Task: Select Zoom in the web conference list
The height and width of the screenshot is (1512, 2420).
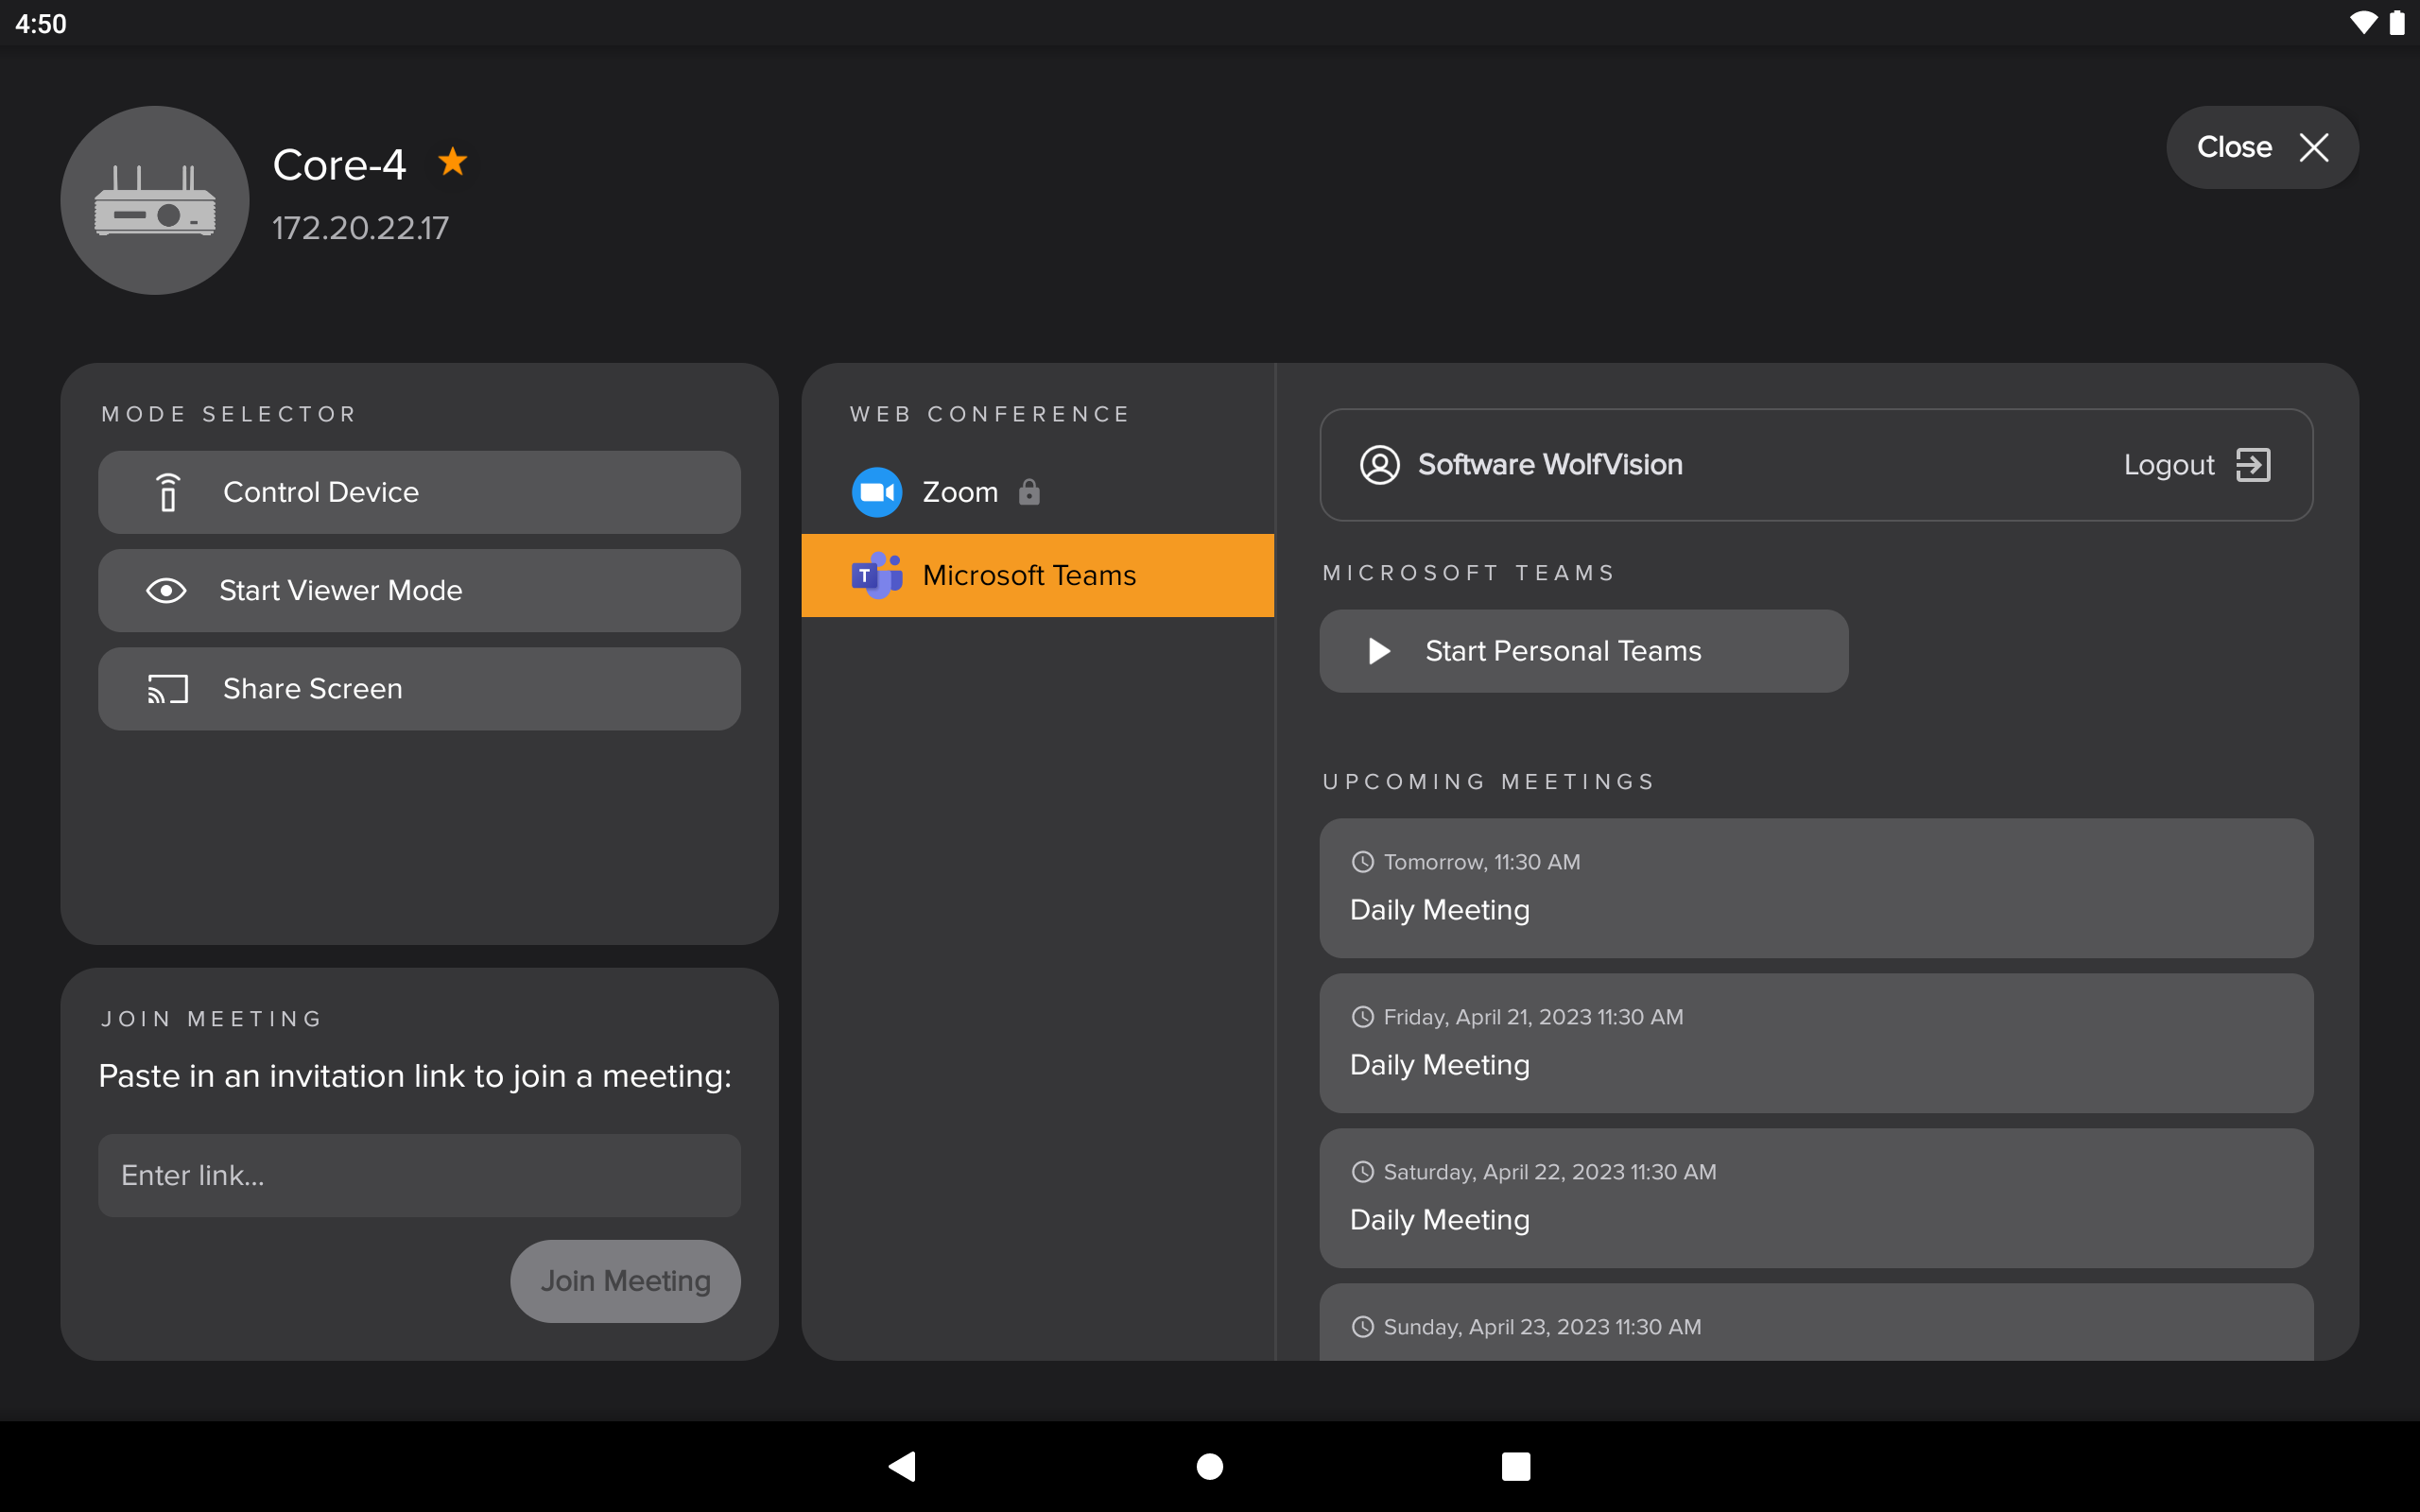Action: (1037, 492)
